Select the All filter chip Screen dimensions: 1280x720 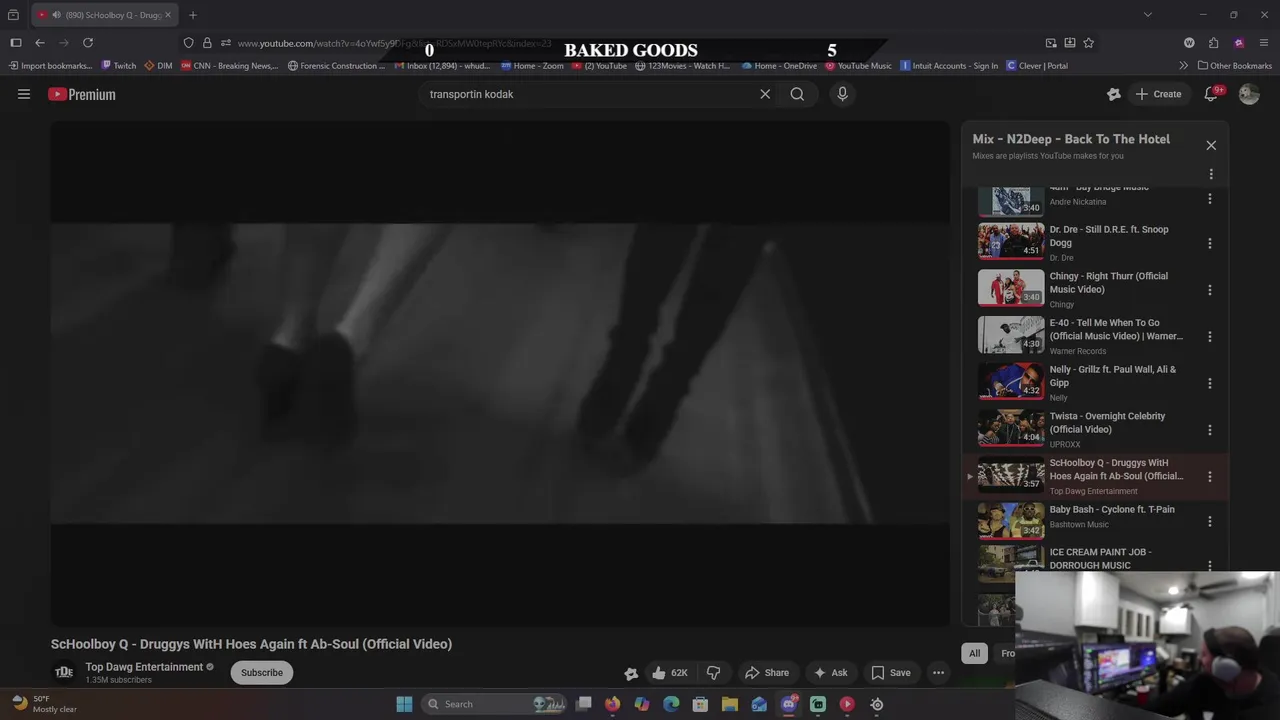(x=974, y=653)
